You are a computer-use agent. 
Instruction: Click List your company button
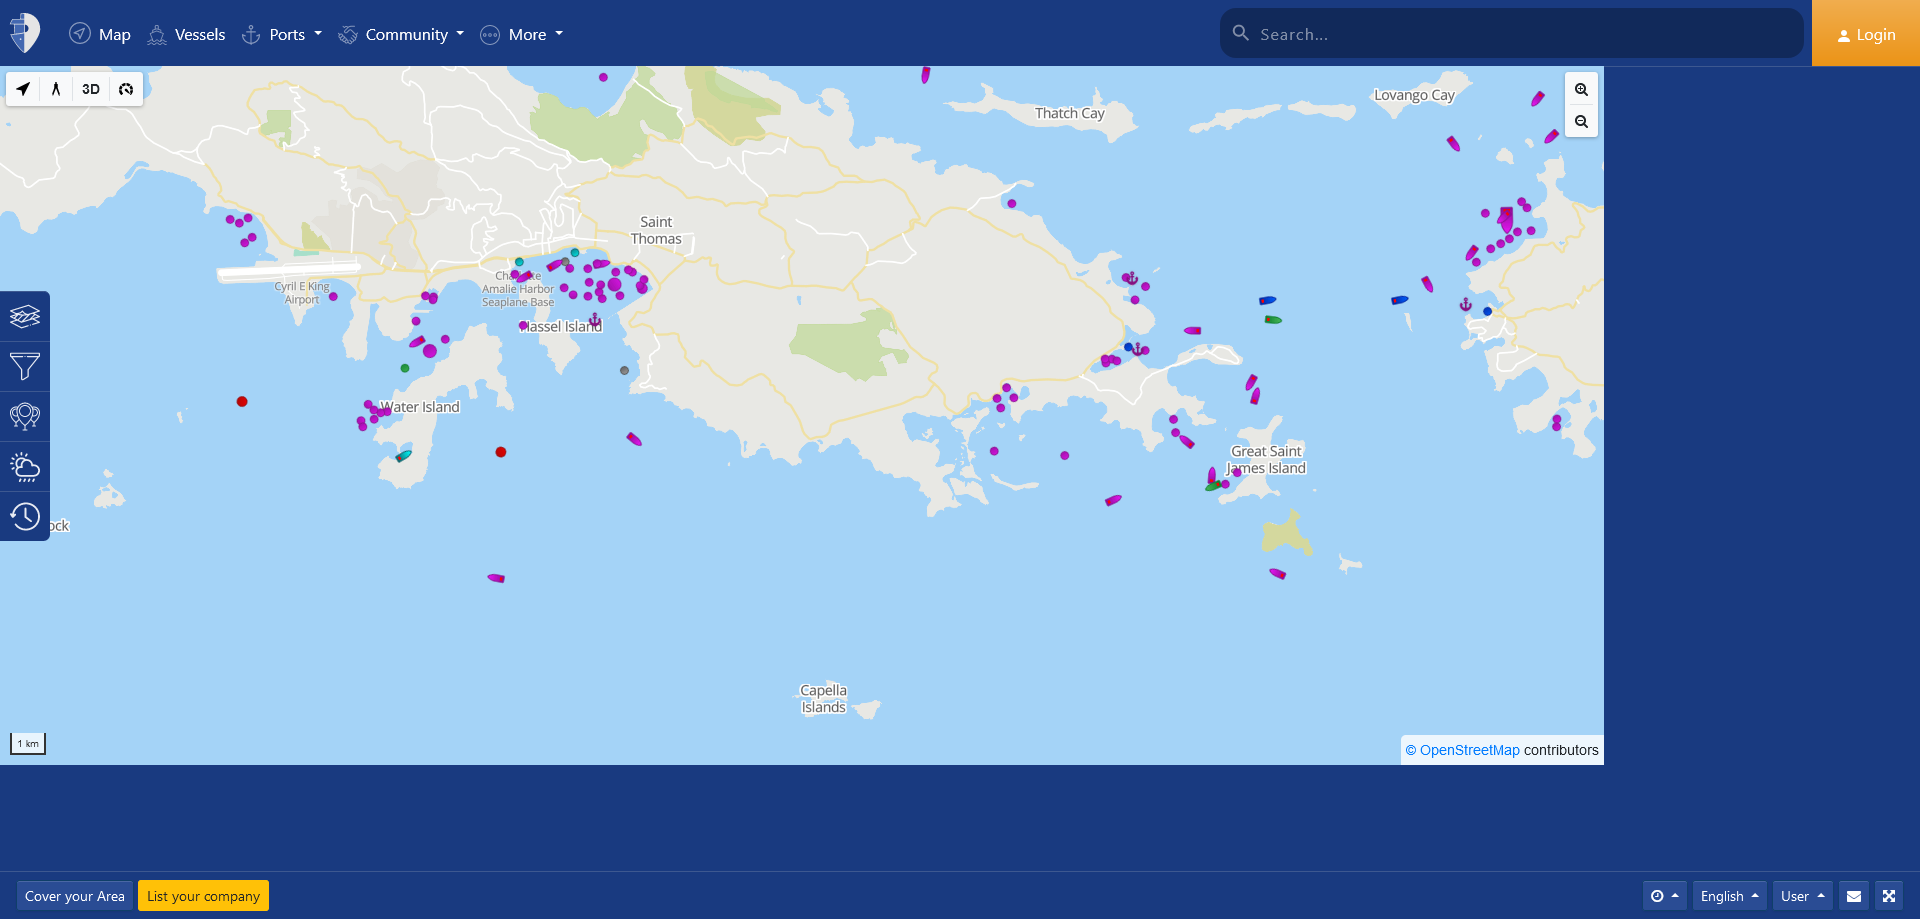(x=203, y=896)
